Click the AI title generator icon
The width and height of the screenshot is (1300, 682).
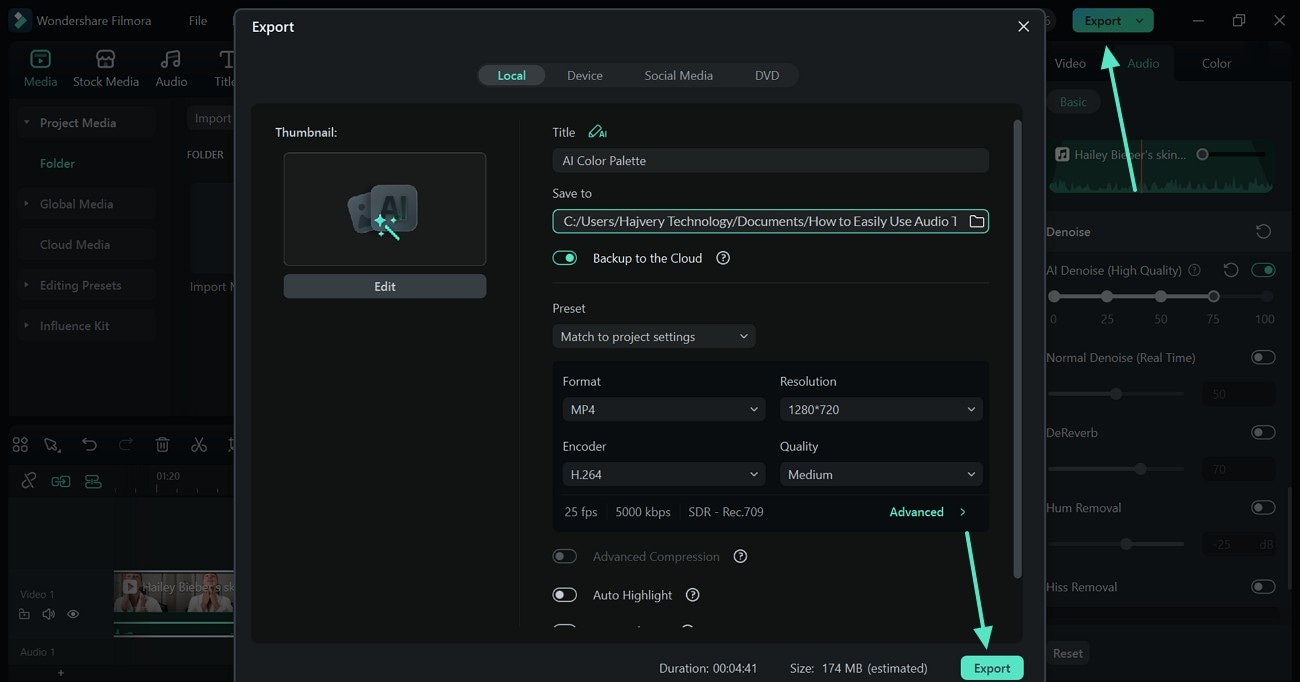click(597, 132)
